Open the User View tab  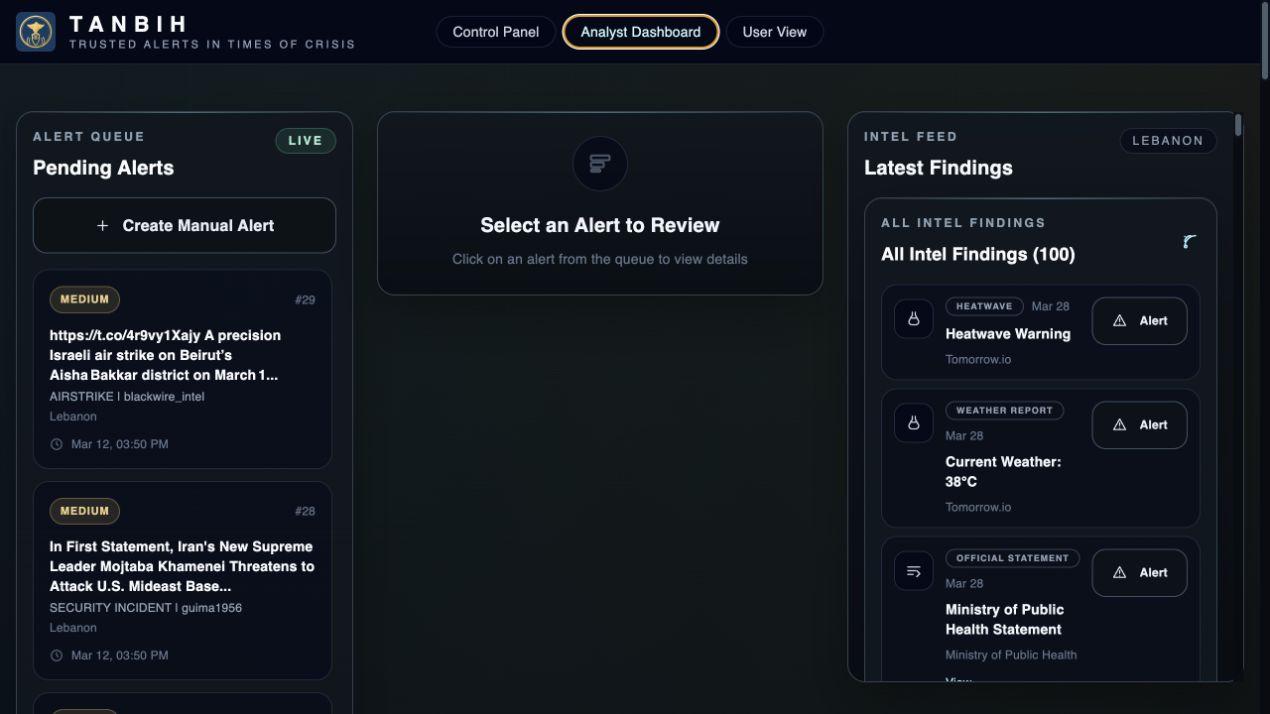pos(774,32)
